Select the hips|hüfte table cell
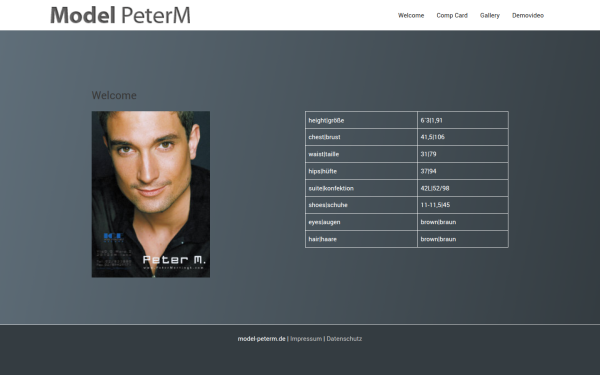Viewport: 600px width, 375px height. coord(361,171)
